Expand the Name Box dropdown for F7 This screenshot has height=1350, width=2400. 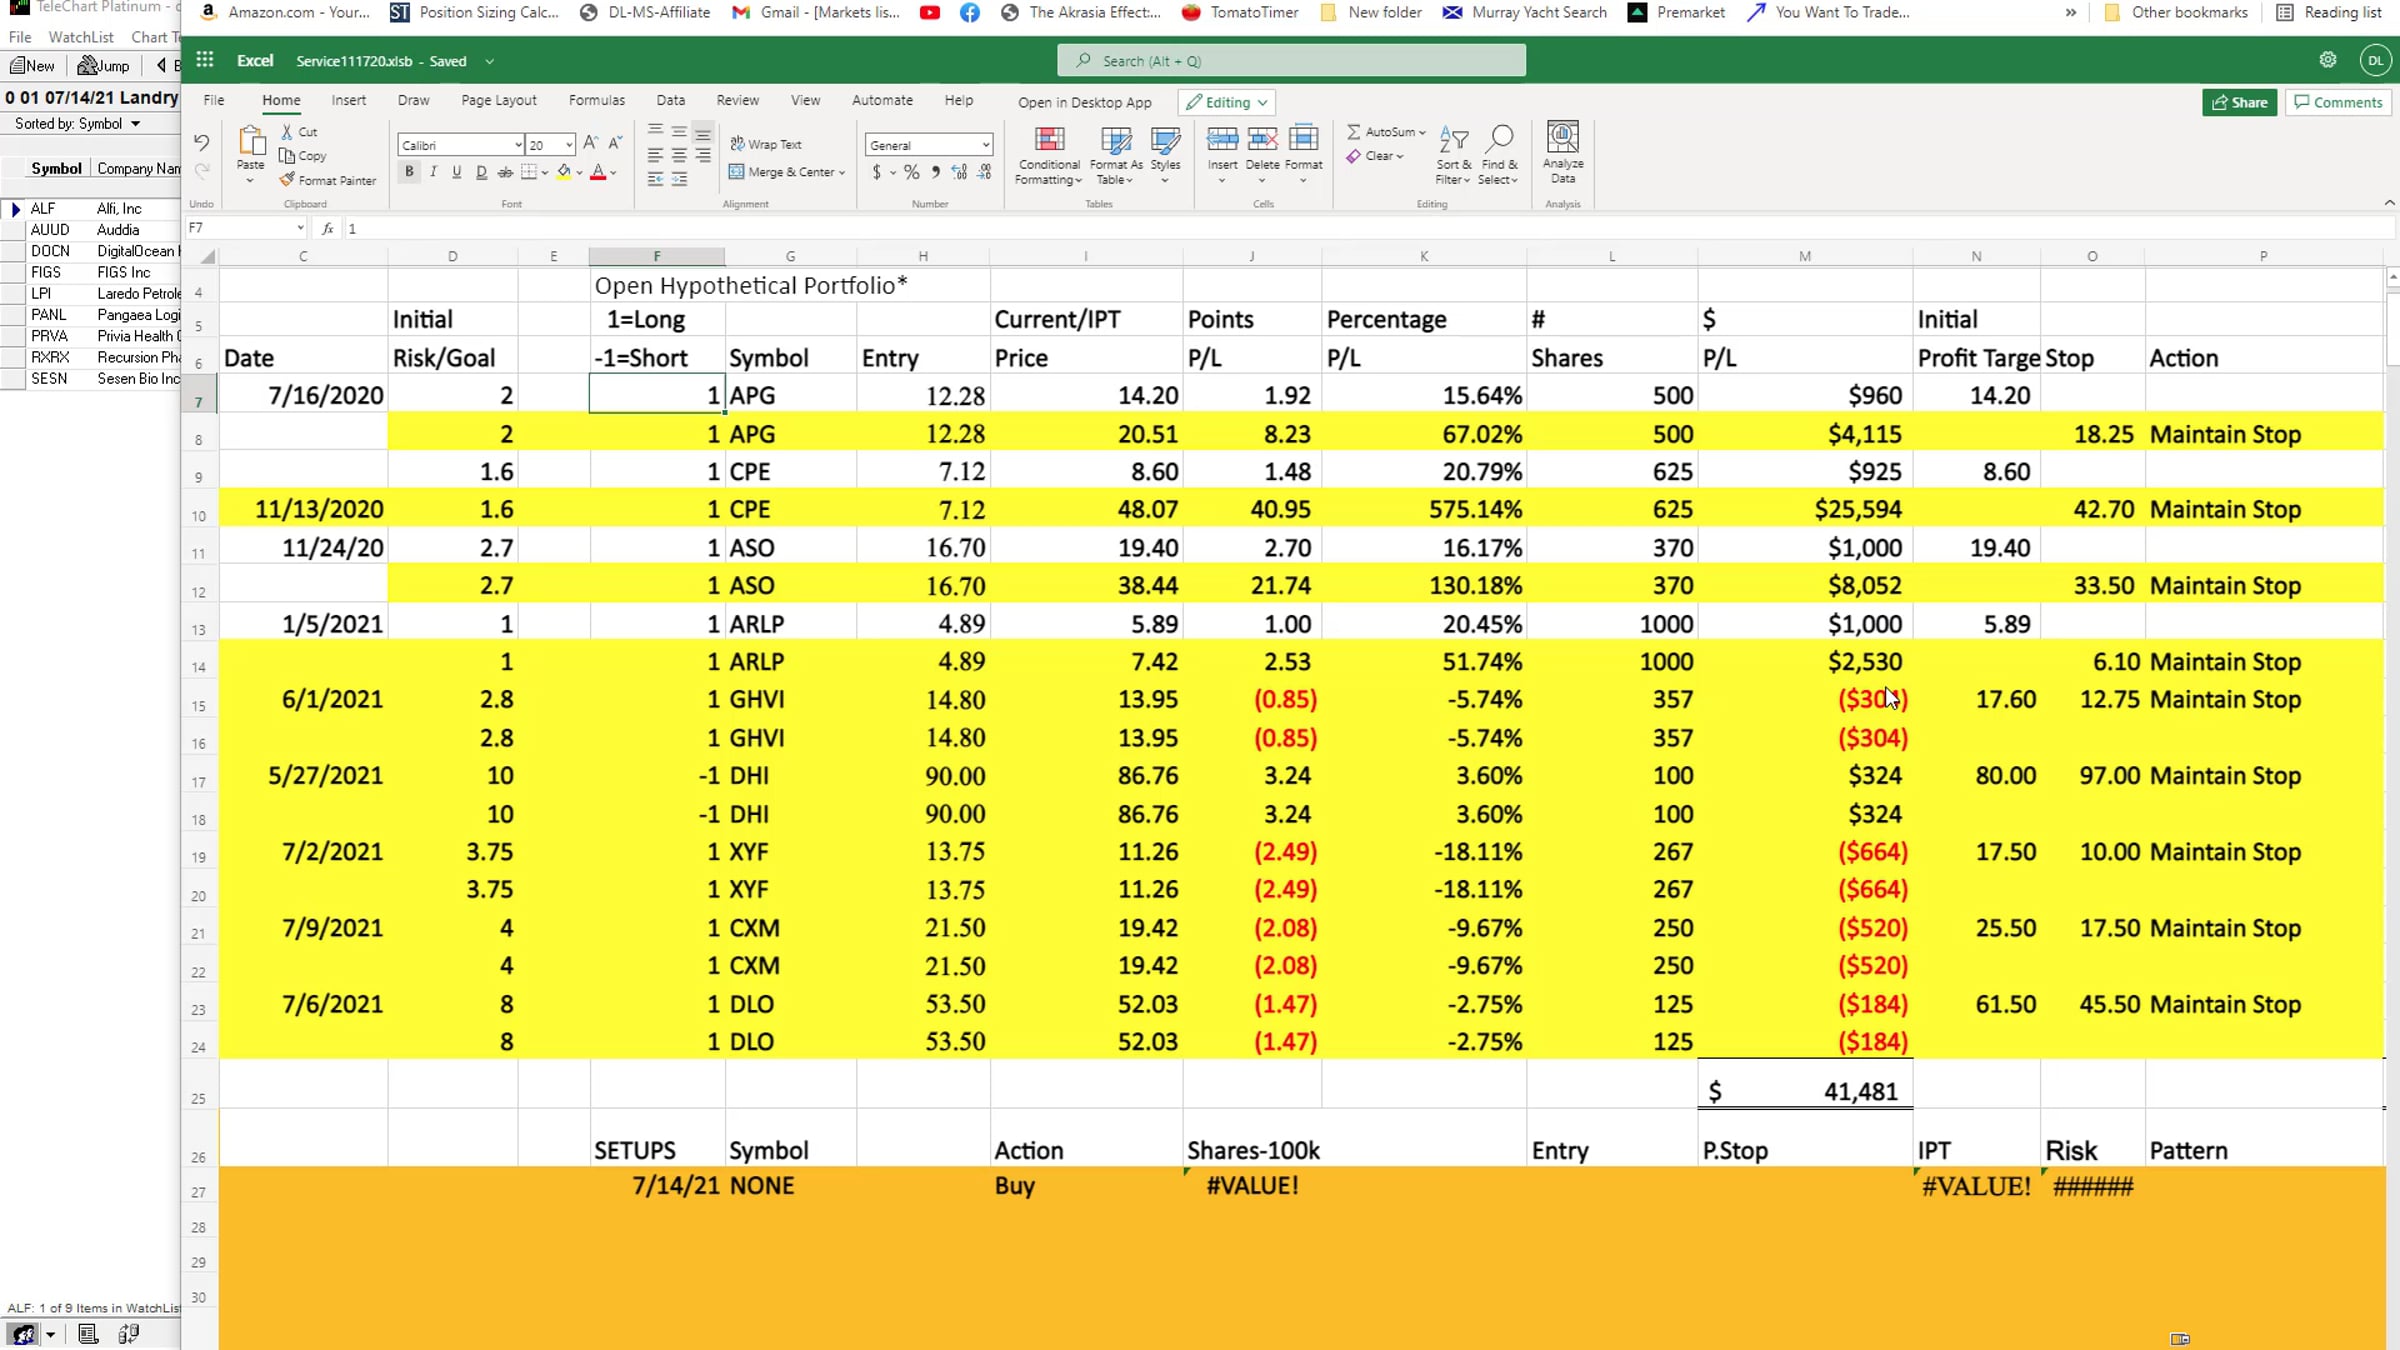click(x=300, y=229)
